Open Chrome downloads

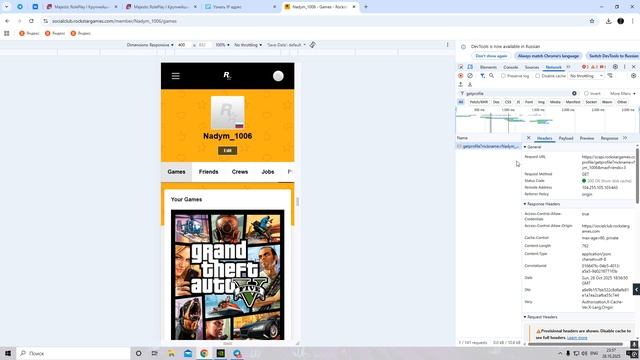pyautogui.click(x=609, y=21)
